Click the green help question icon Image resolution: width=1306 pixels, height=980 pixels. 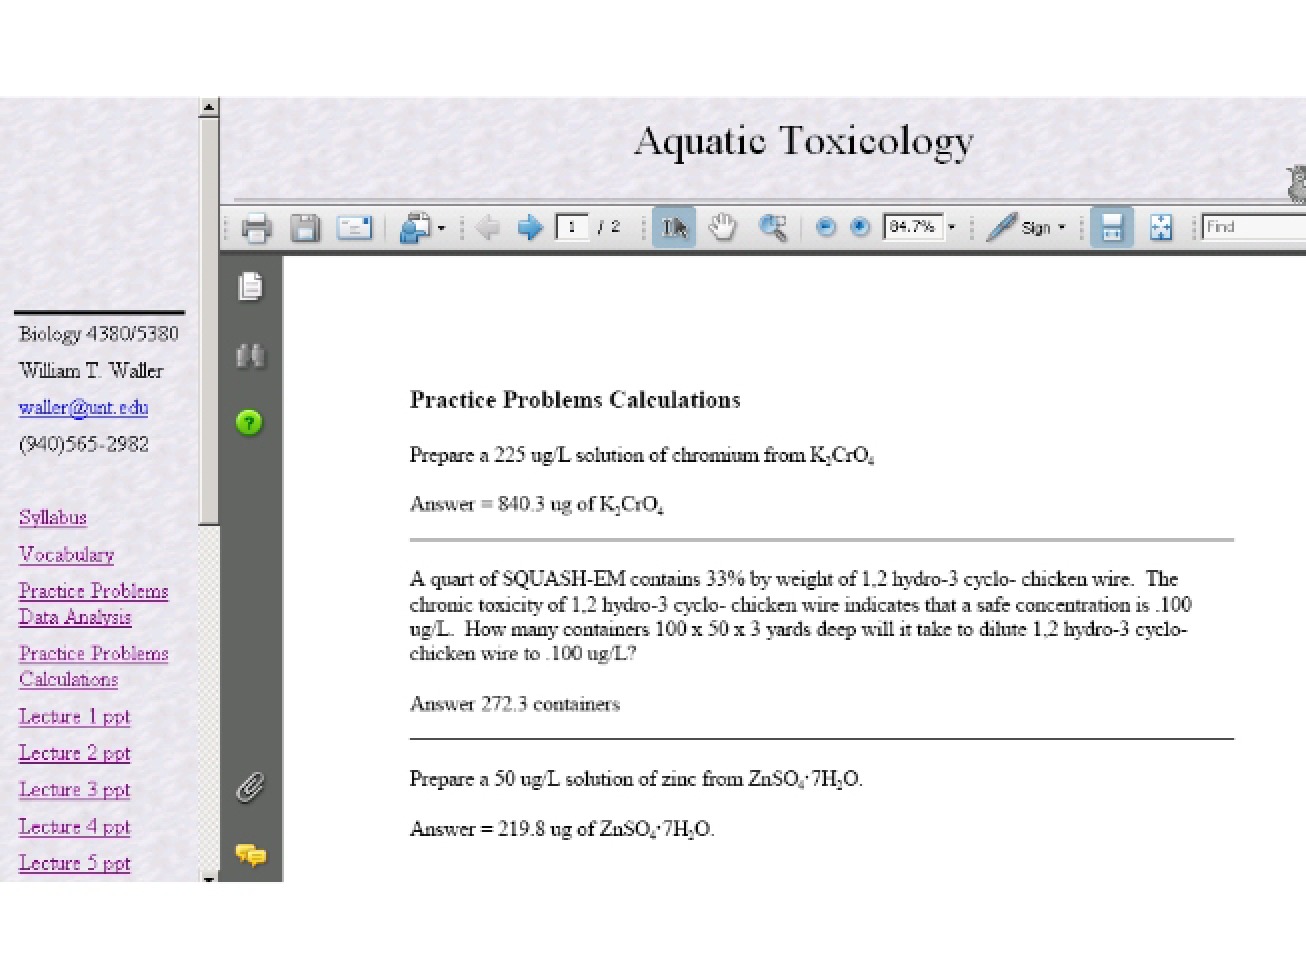pos(249,422)
